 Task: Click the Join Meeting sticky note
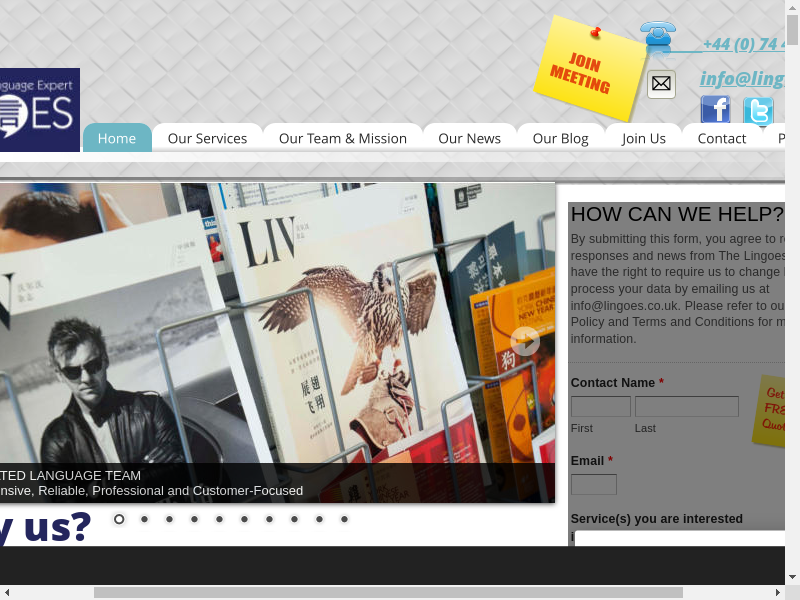[x=589, y=69]
